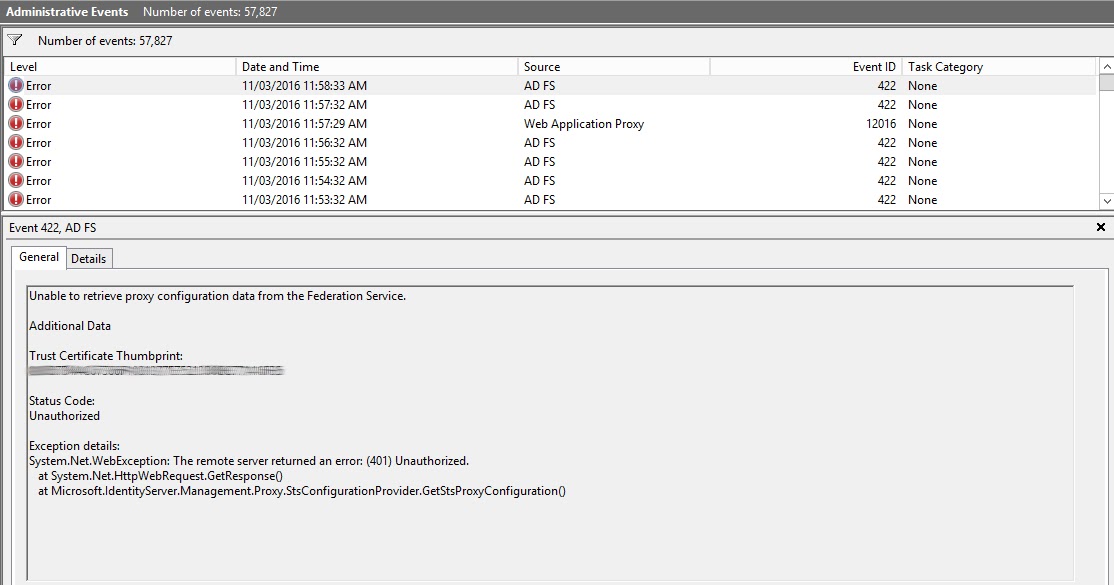Click the error icon on the 11:53:32 AM row
Image resolution: width=1114 pixels, height=585 pixels.
click(x=13, y=199)
